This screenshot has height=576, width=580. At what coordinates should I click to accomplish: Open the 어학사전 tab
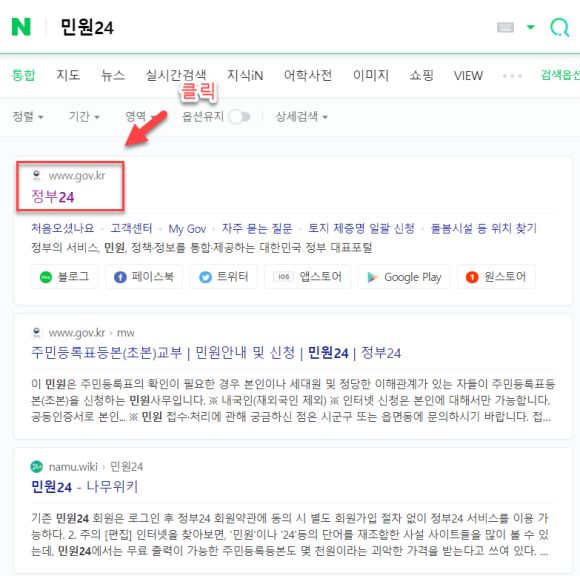308,75
